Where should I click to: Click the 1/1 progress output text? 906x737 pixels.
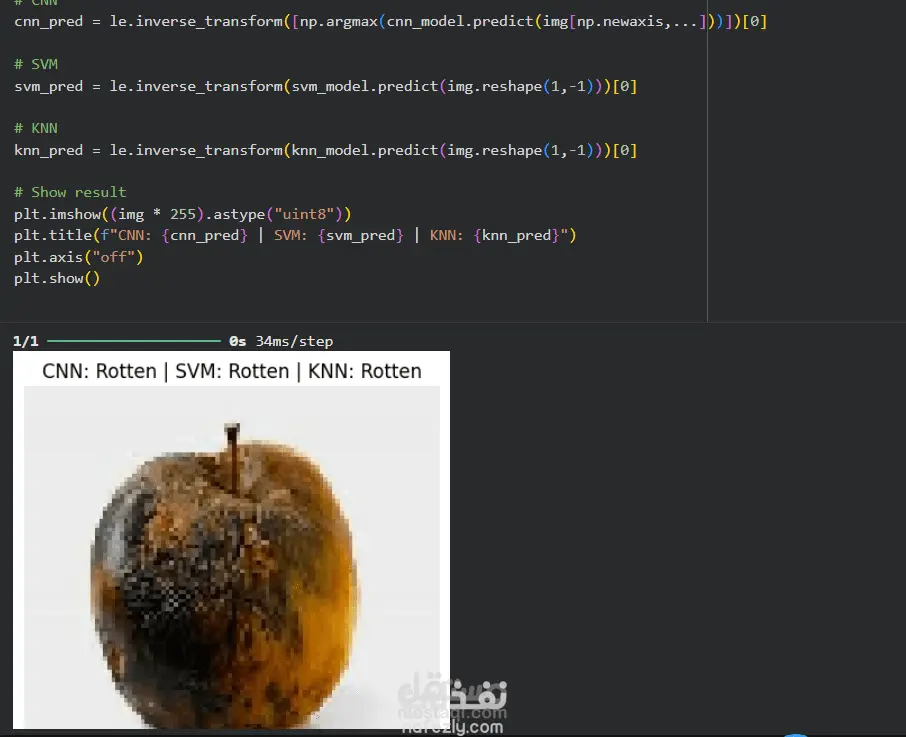click(x=26, y=341)
